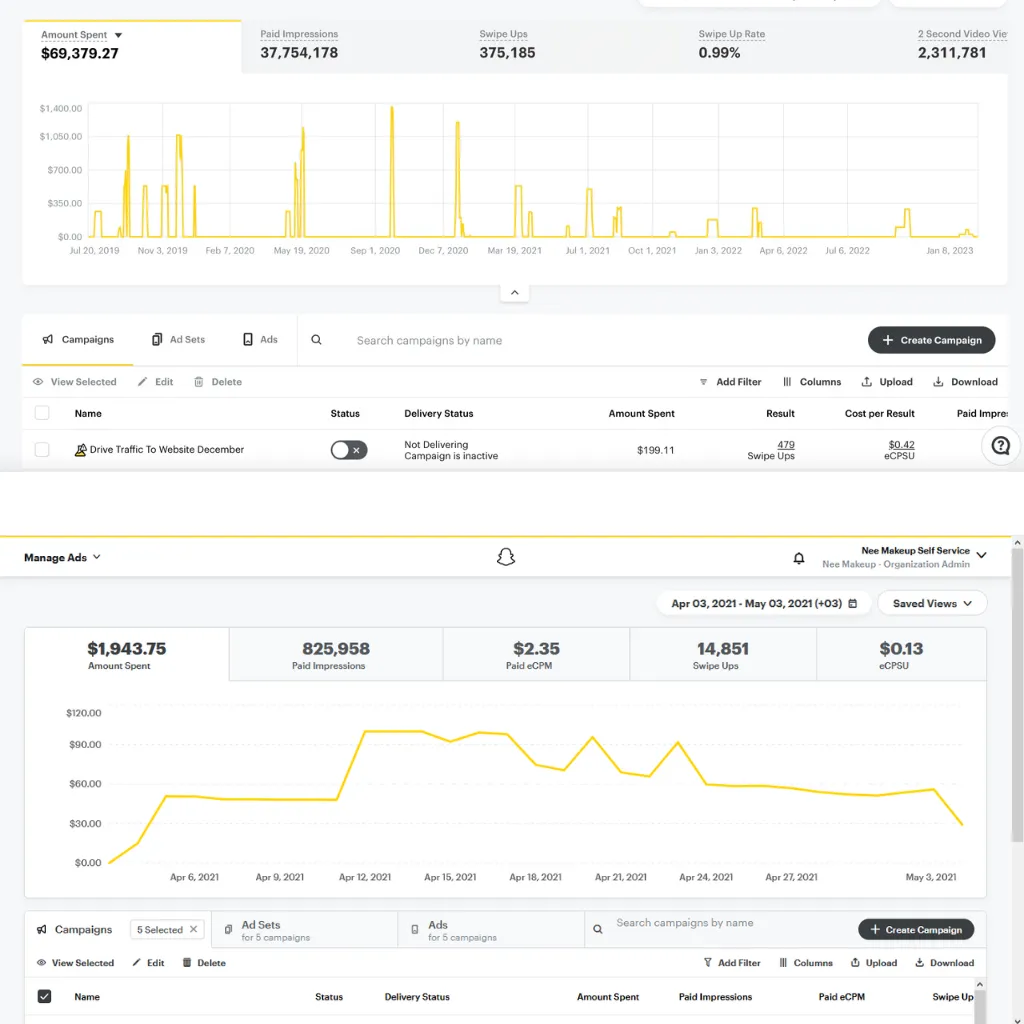1024x1024 pixels.
Task: Open the Saved Views dropdown
Action: tap(932, 603)
